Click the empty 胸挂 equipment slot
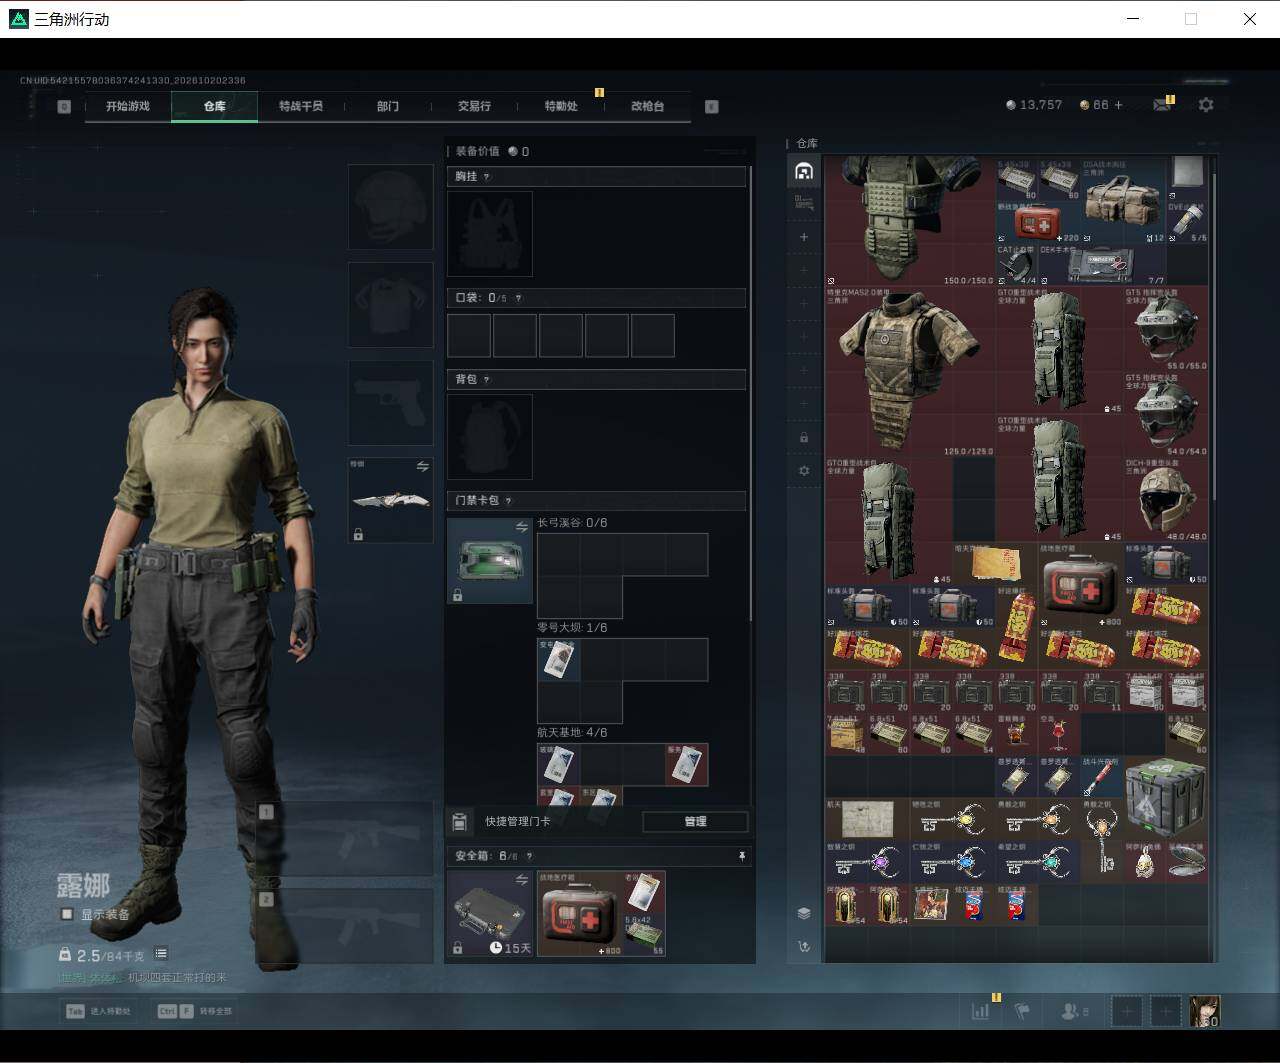This screenshot has height=1063, width=1280. point(490,234)
